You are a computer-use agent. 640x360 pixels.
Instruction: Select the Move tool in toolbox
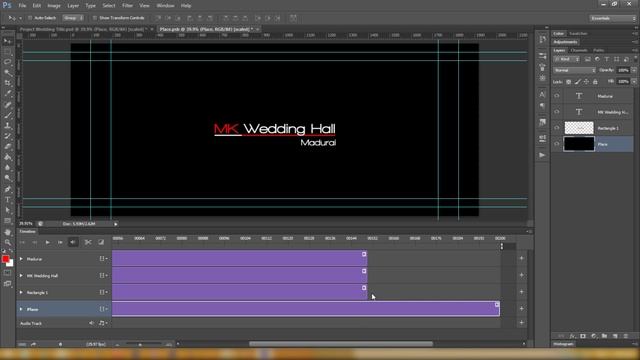[x=7, y=41]
